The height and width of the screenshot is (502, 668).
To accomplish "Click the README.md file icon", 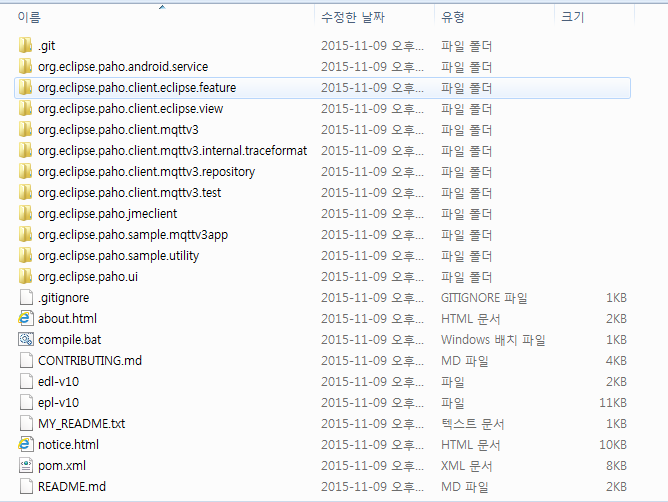I will (26, 486).
